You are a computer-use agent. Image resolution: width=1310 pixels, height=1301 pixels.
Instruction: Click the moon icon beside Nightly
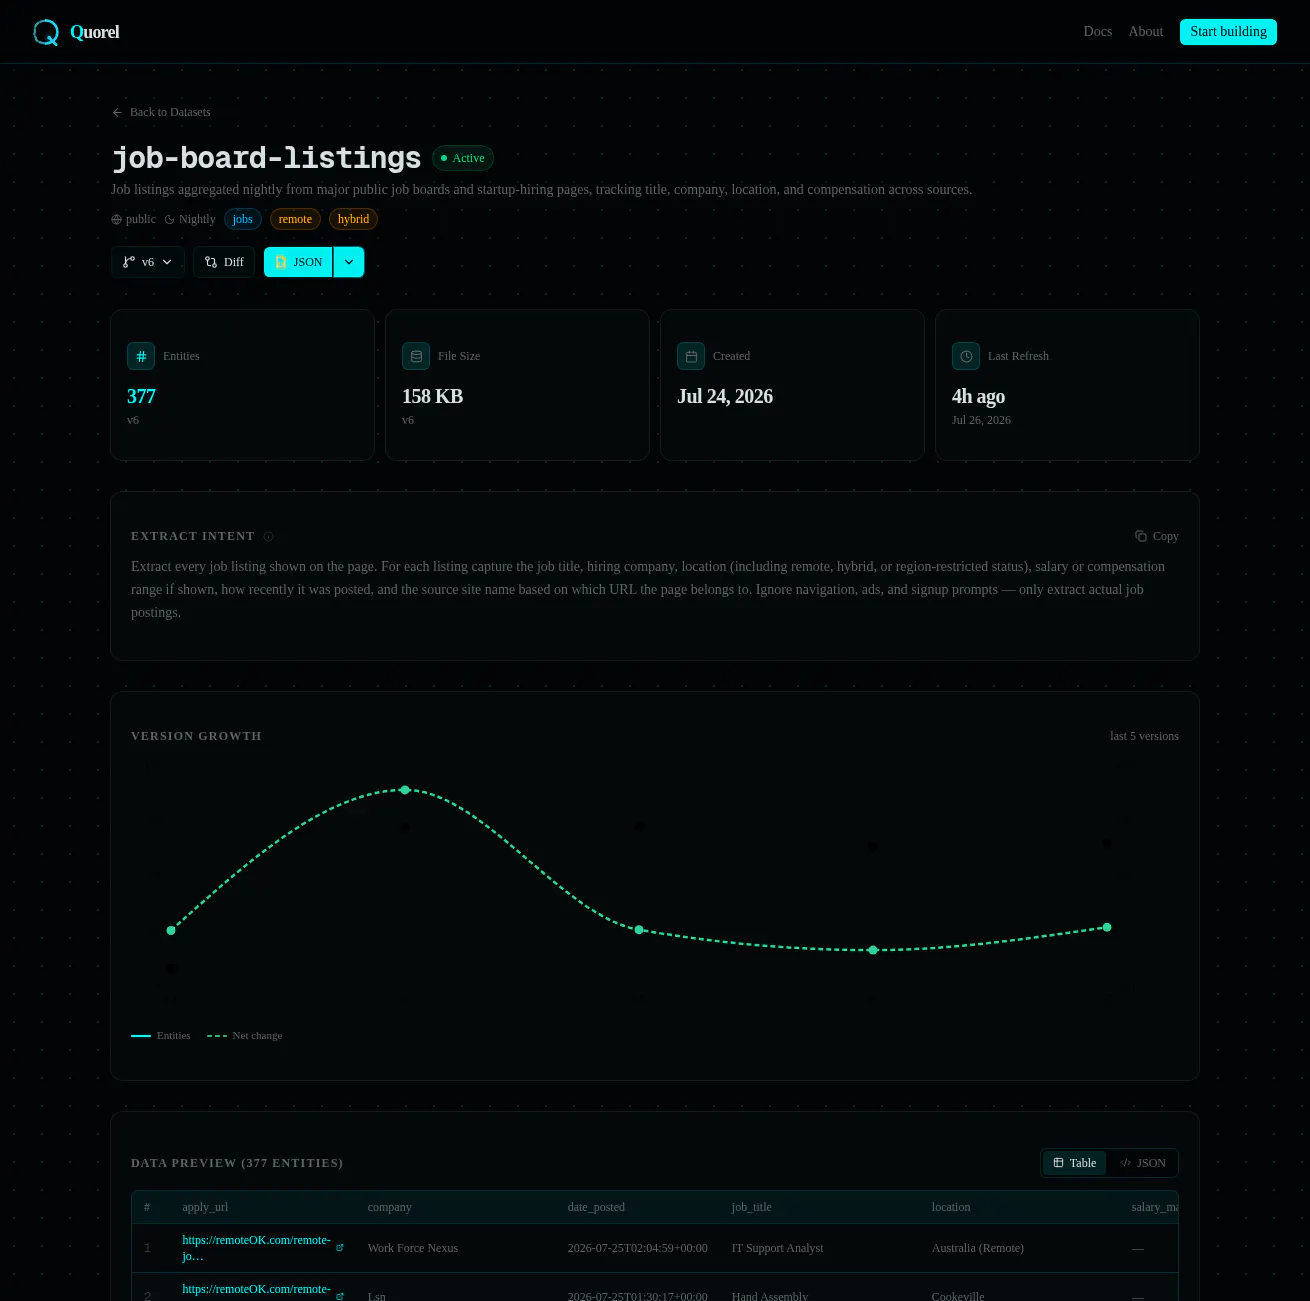(169, 219)
